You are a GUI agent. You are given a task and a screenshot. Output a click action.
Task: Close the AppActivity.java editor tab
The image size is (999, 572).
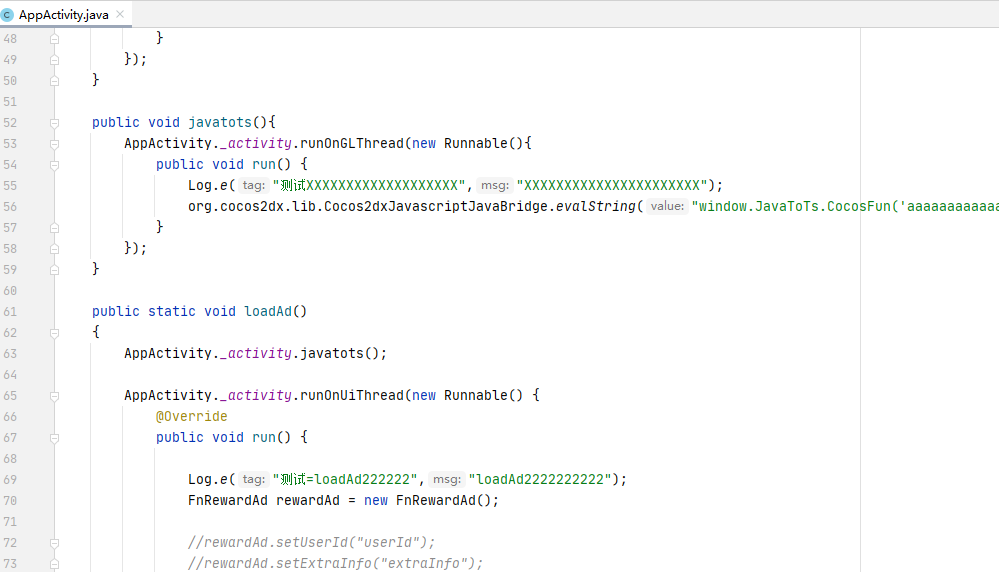click(121, 15)
